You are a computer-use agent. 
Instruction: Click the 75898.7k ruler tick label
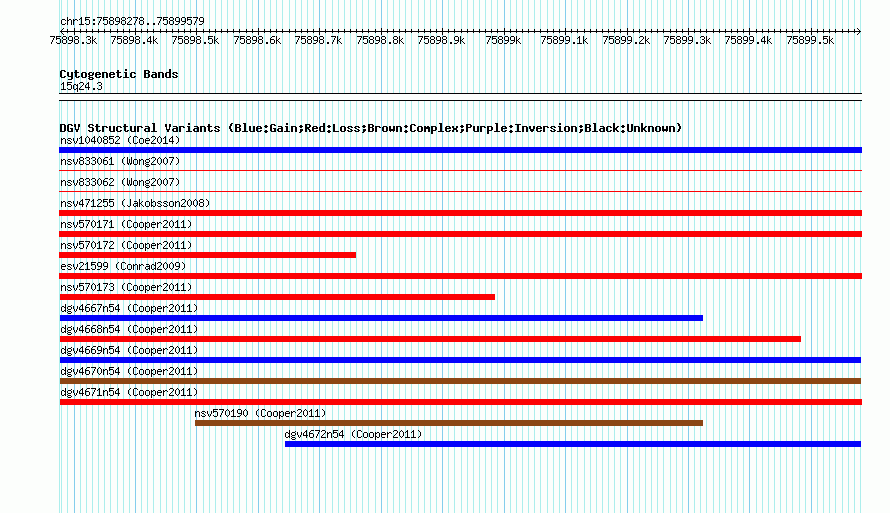click(318, 40)
